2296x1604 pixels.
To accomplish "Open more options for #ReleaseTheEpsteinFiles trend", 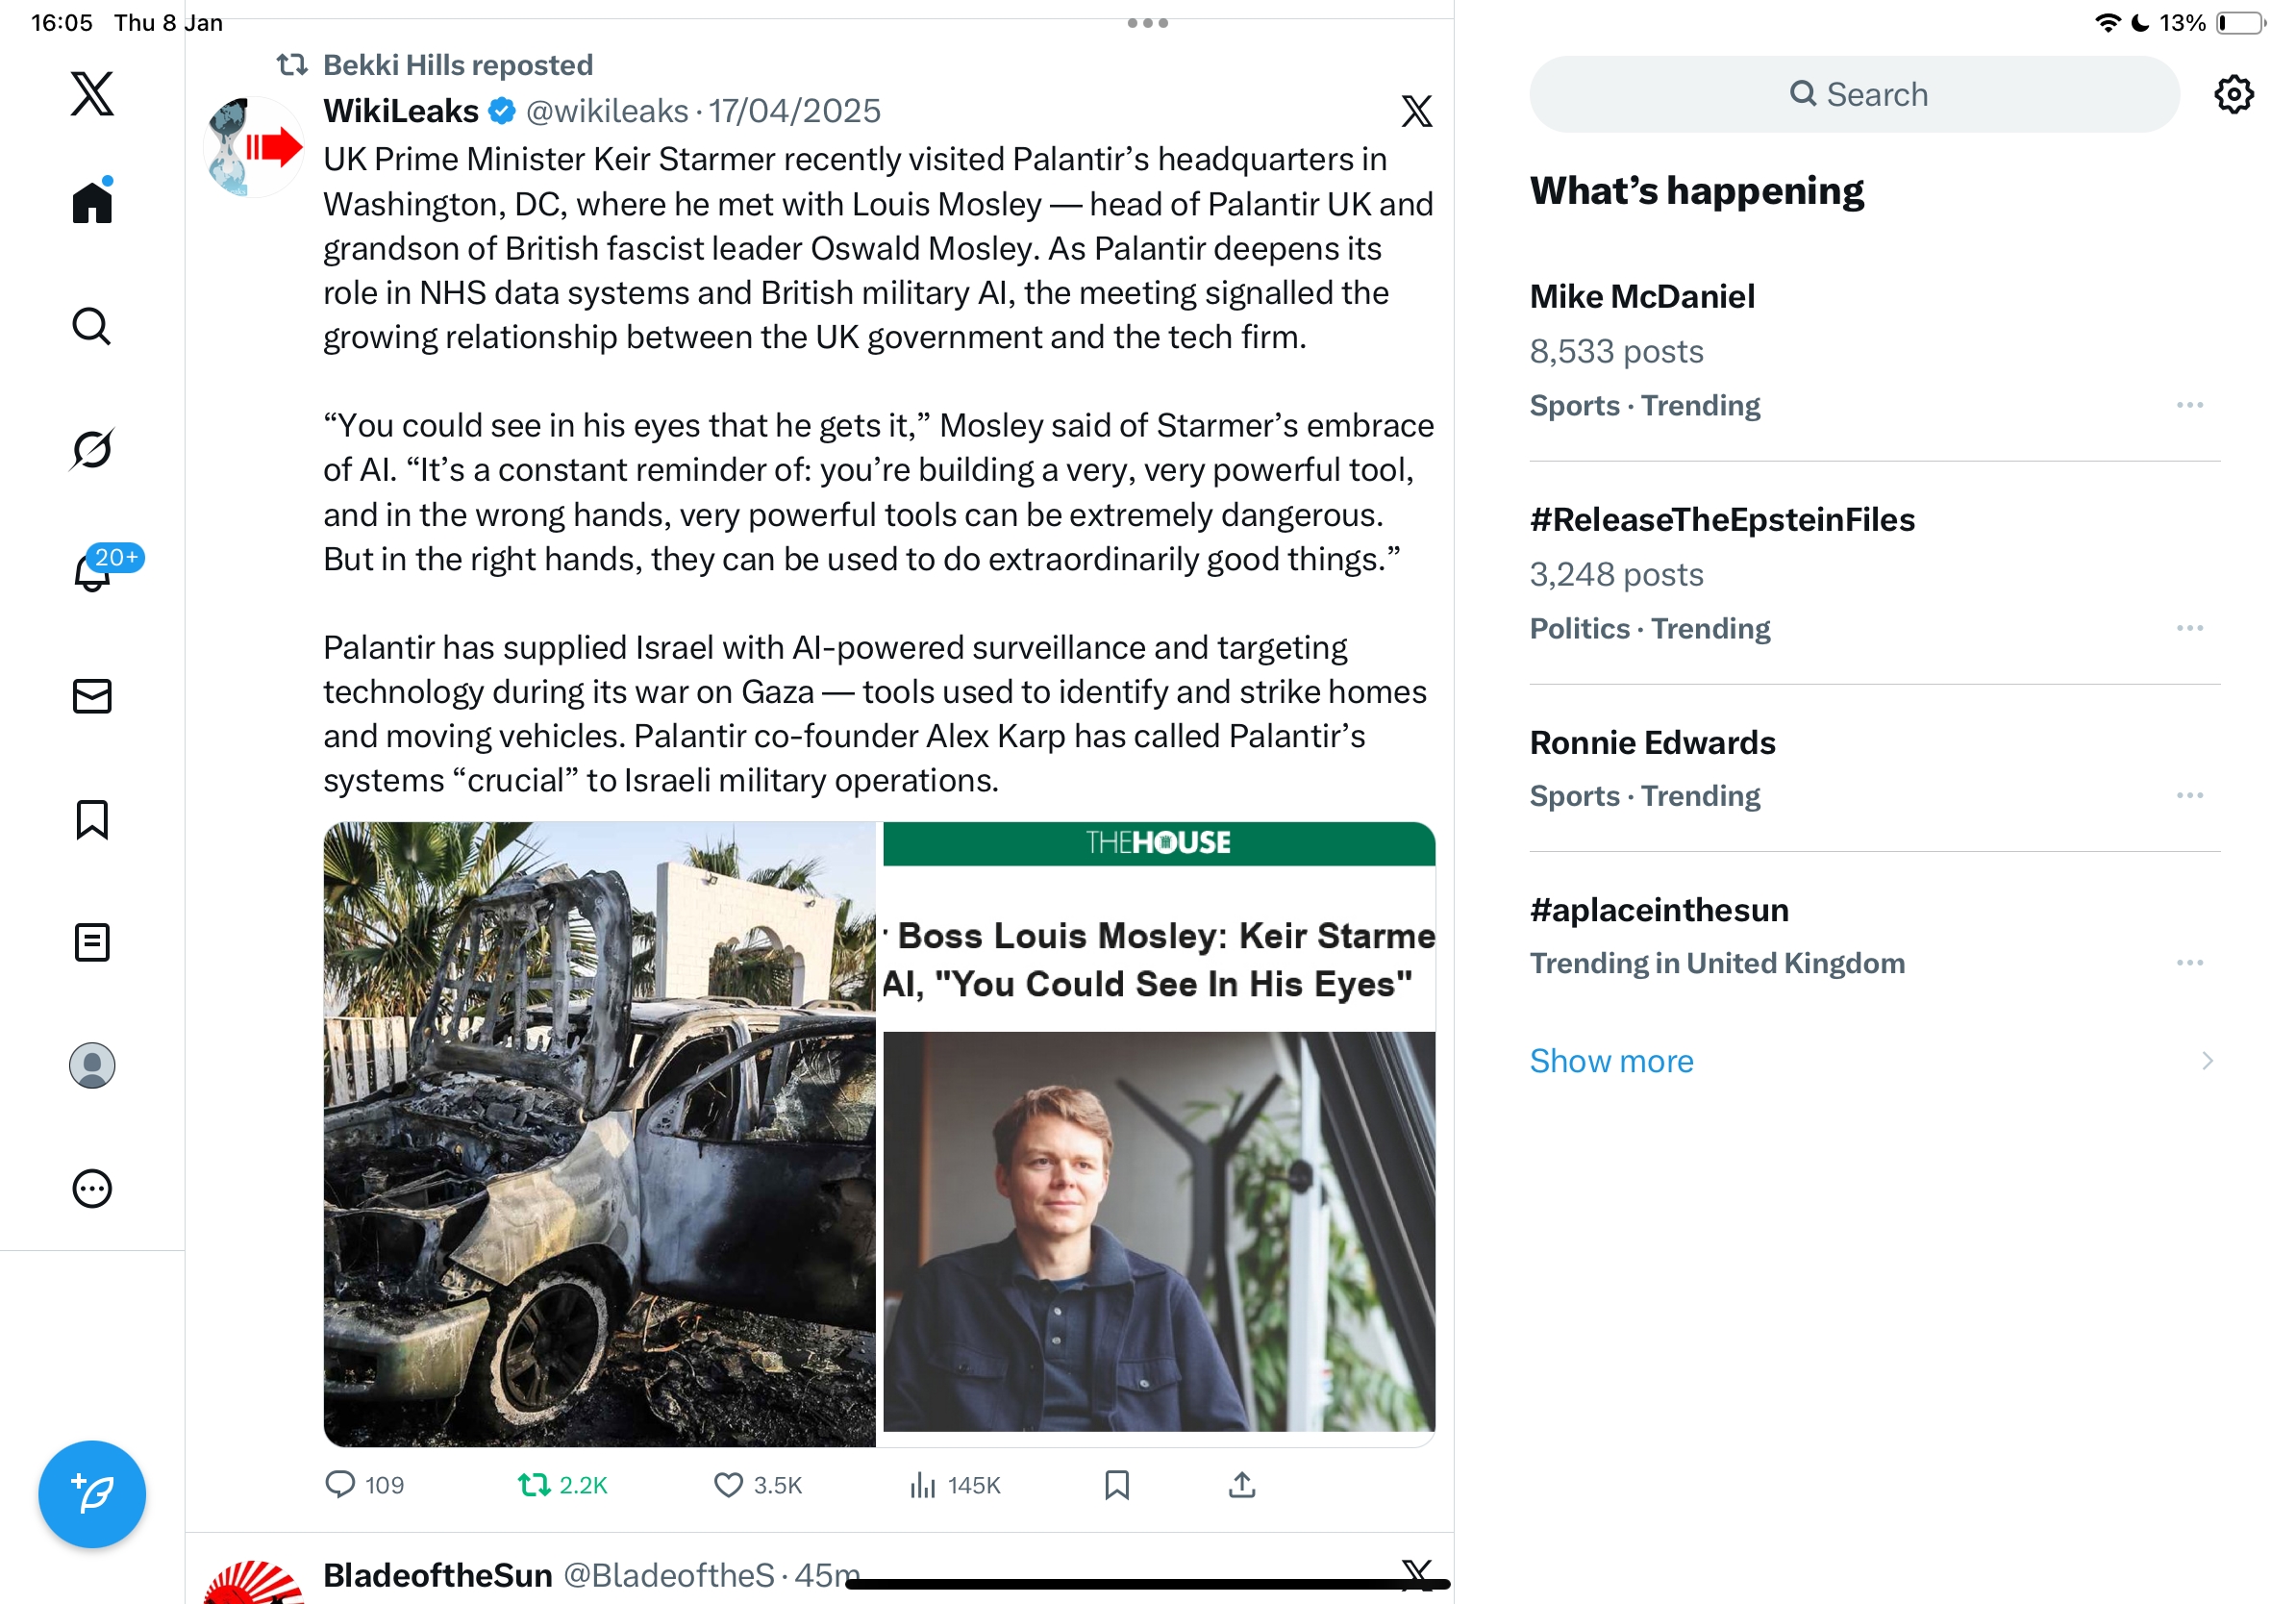I will coord(2189,628).
